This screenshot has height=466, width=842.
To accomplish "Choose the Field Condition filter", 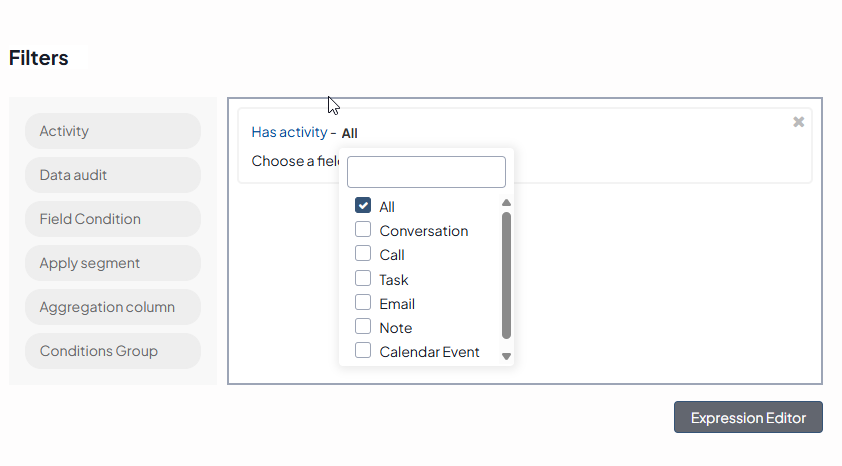I will click(113, 219).
